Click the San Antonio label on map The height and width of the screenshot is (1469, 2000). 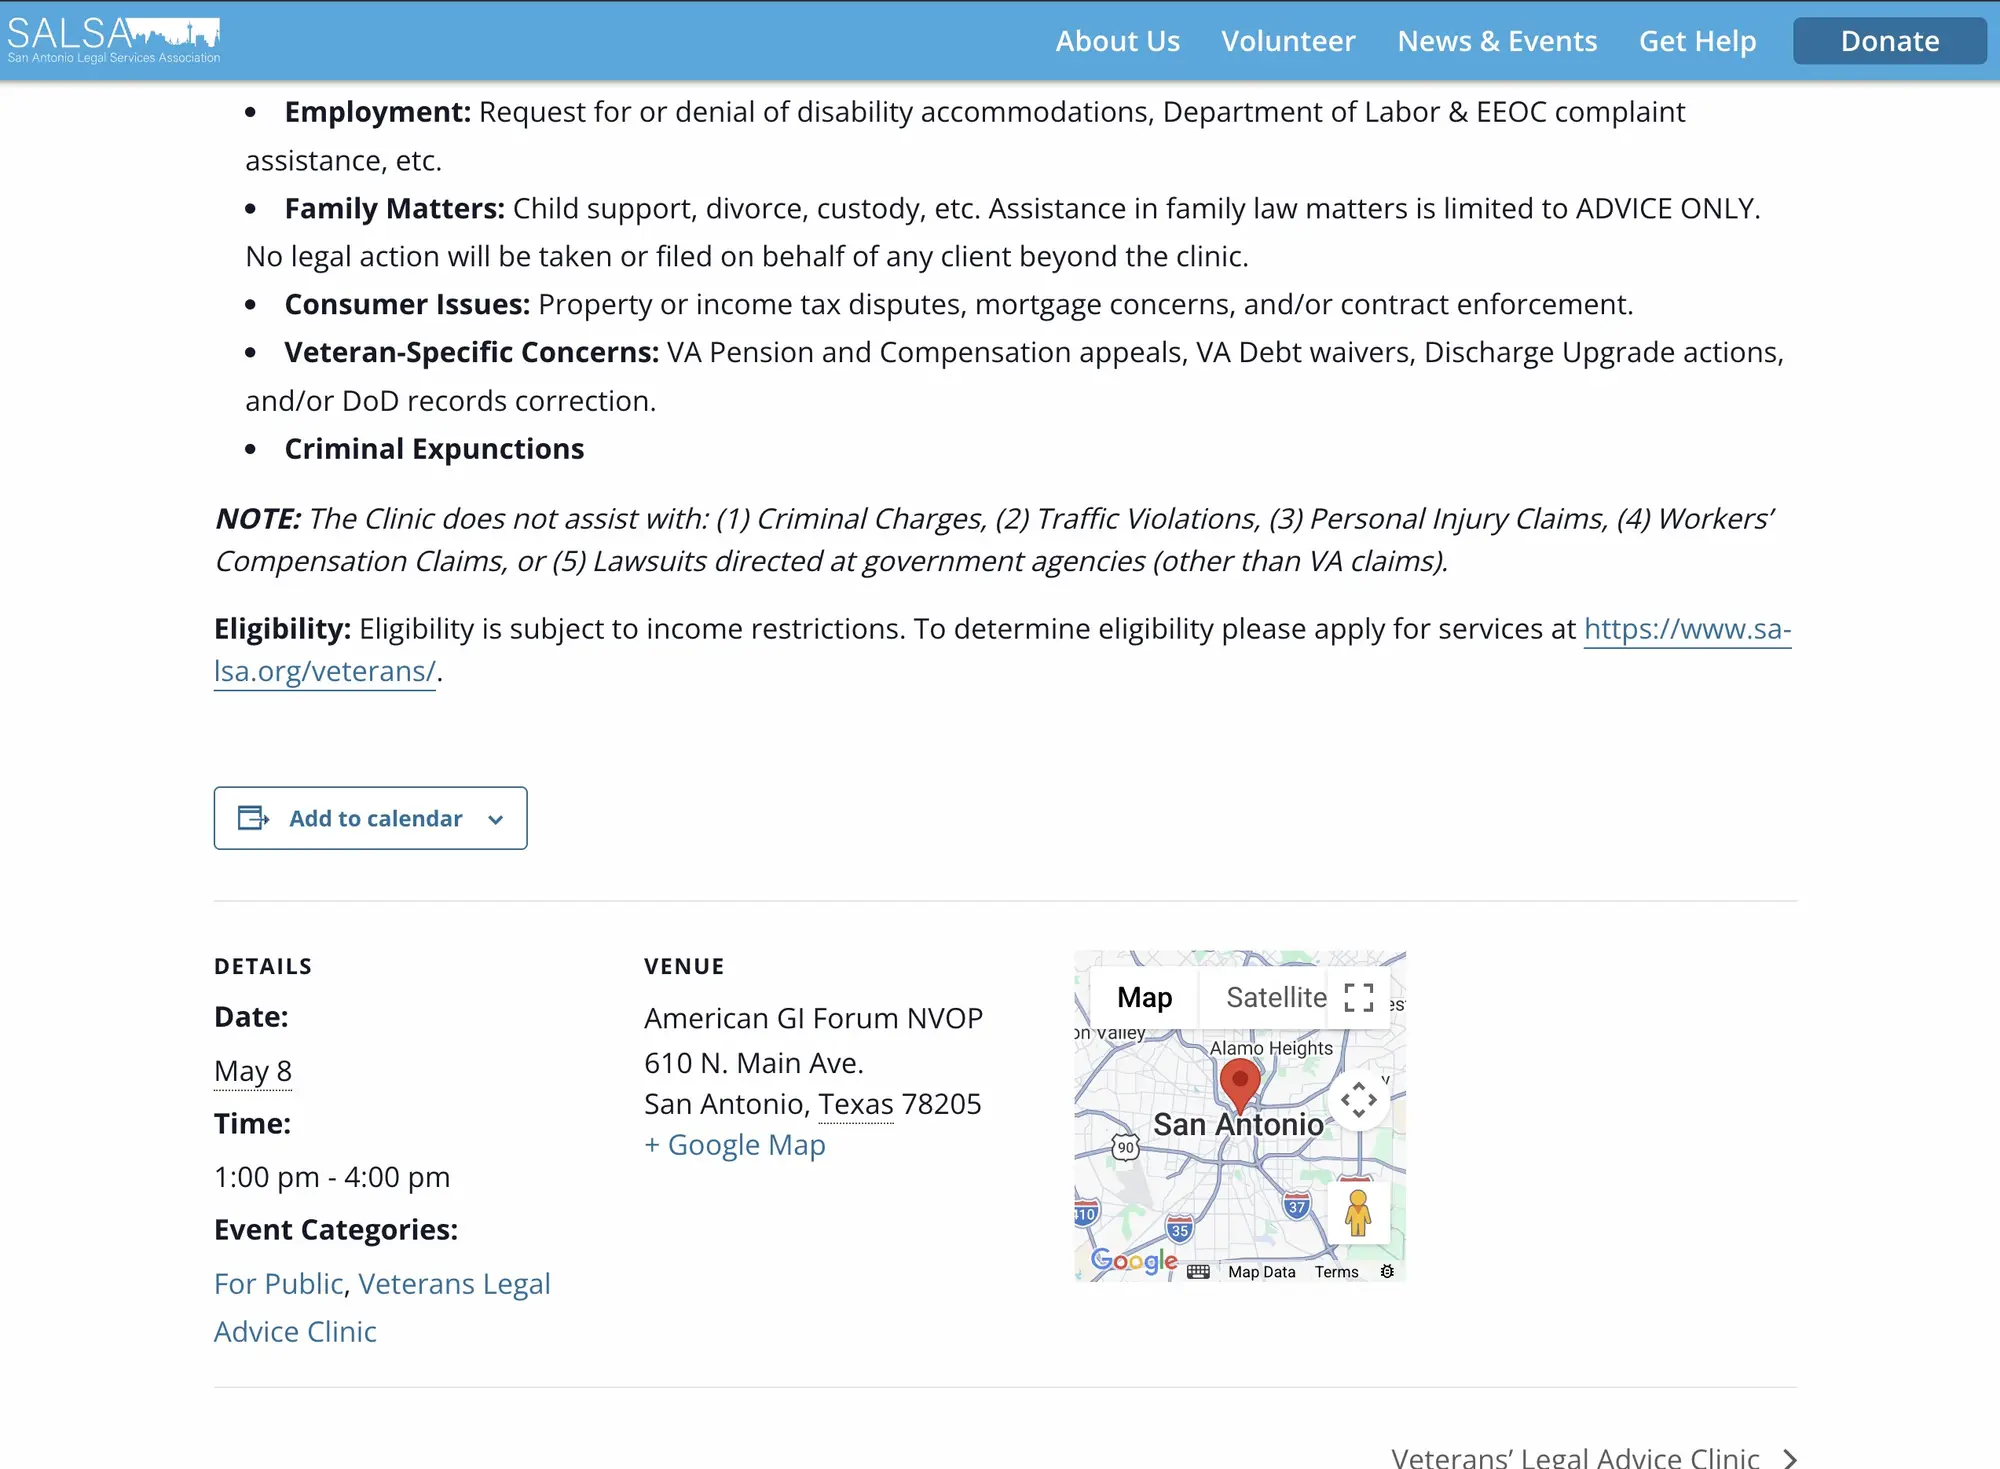pos(1238,1125)
